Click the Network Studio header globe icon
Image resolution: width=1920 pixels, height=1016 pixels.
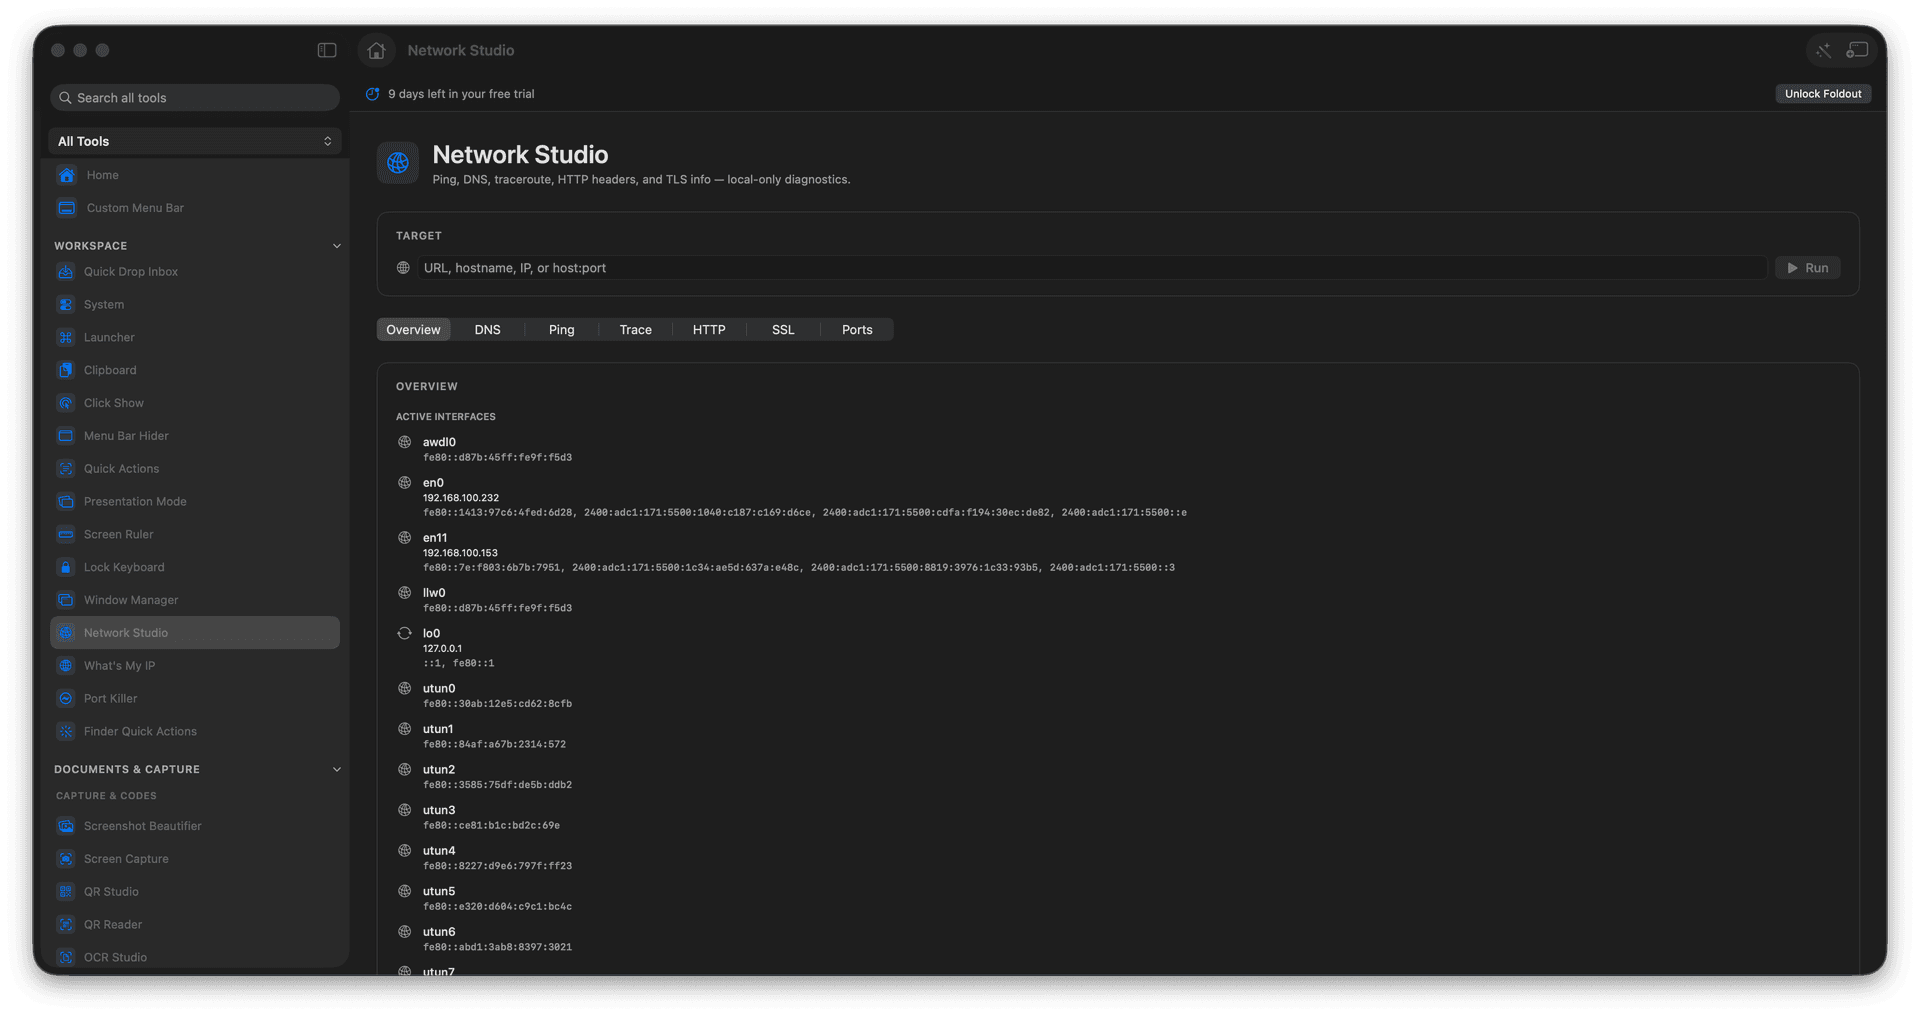coord(398,163)
